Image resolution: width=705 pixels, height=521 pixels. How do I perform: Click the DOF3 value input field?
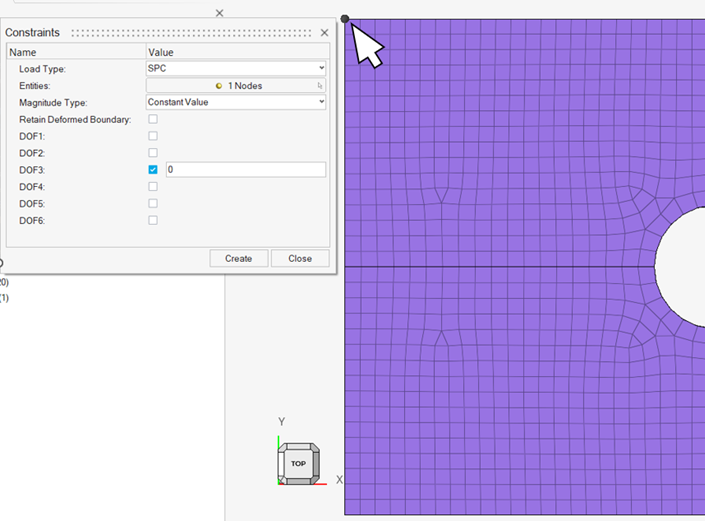[x=245, y=170]
